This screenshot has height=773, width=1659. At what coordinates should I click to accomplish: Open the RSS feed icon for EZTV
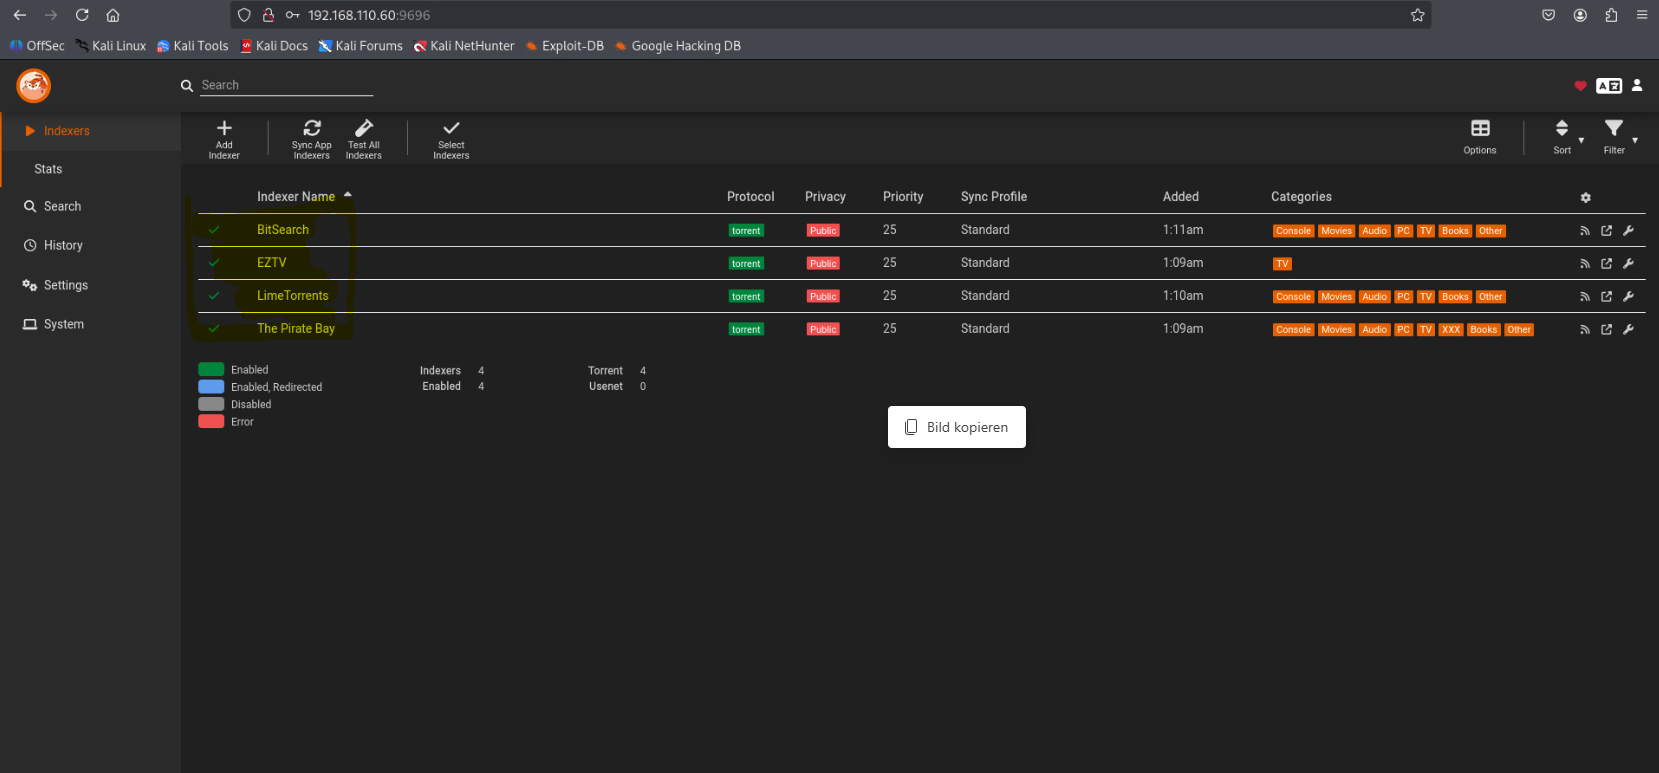1585,264
